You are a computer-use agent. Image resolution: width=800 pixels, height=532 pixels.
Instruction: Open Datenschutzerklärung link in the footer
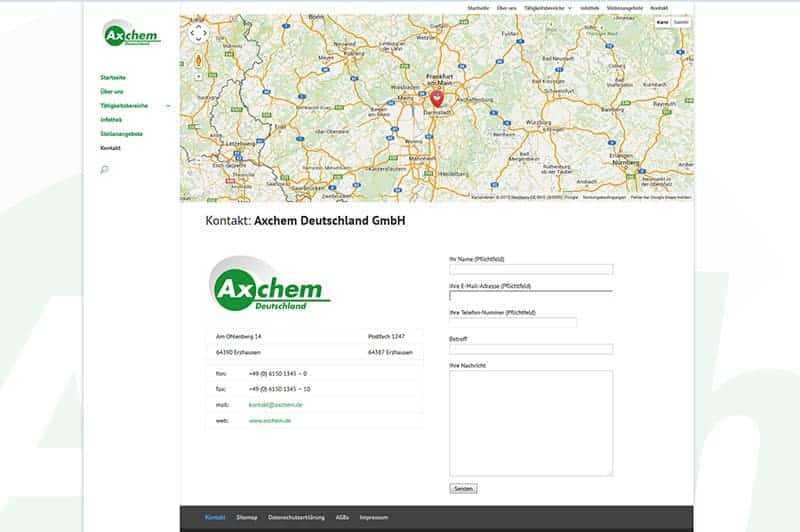point(296,517)
